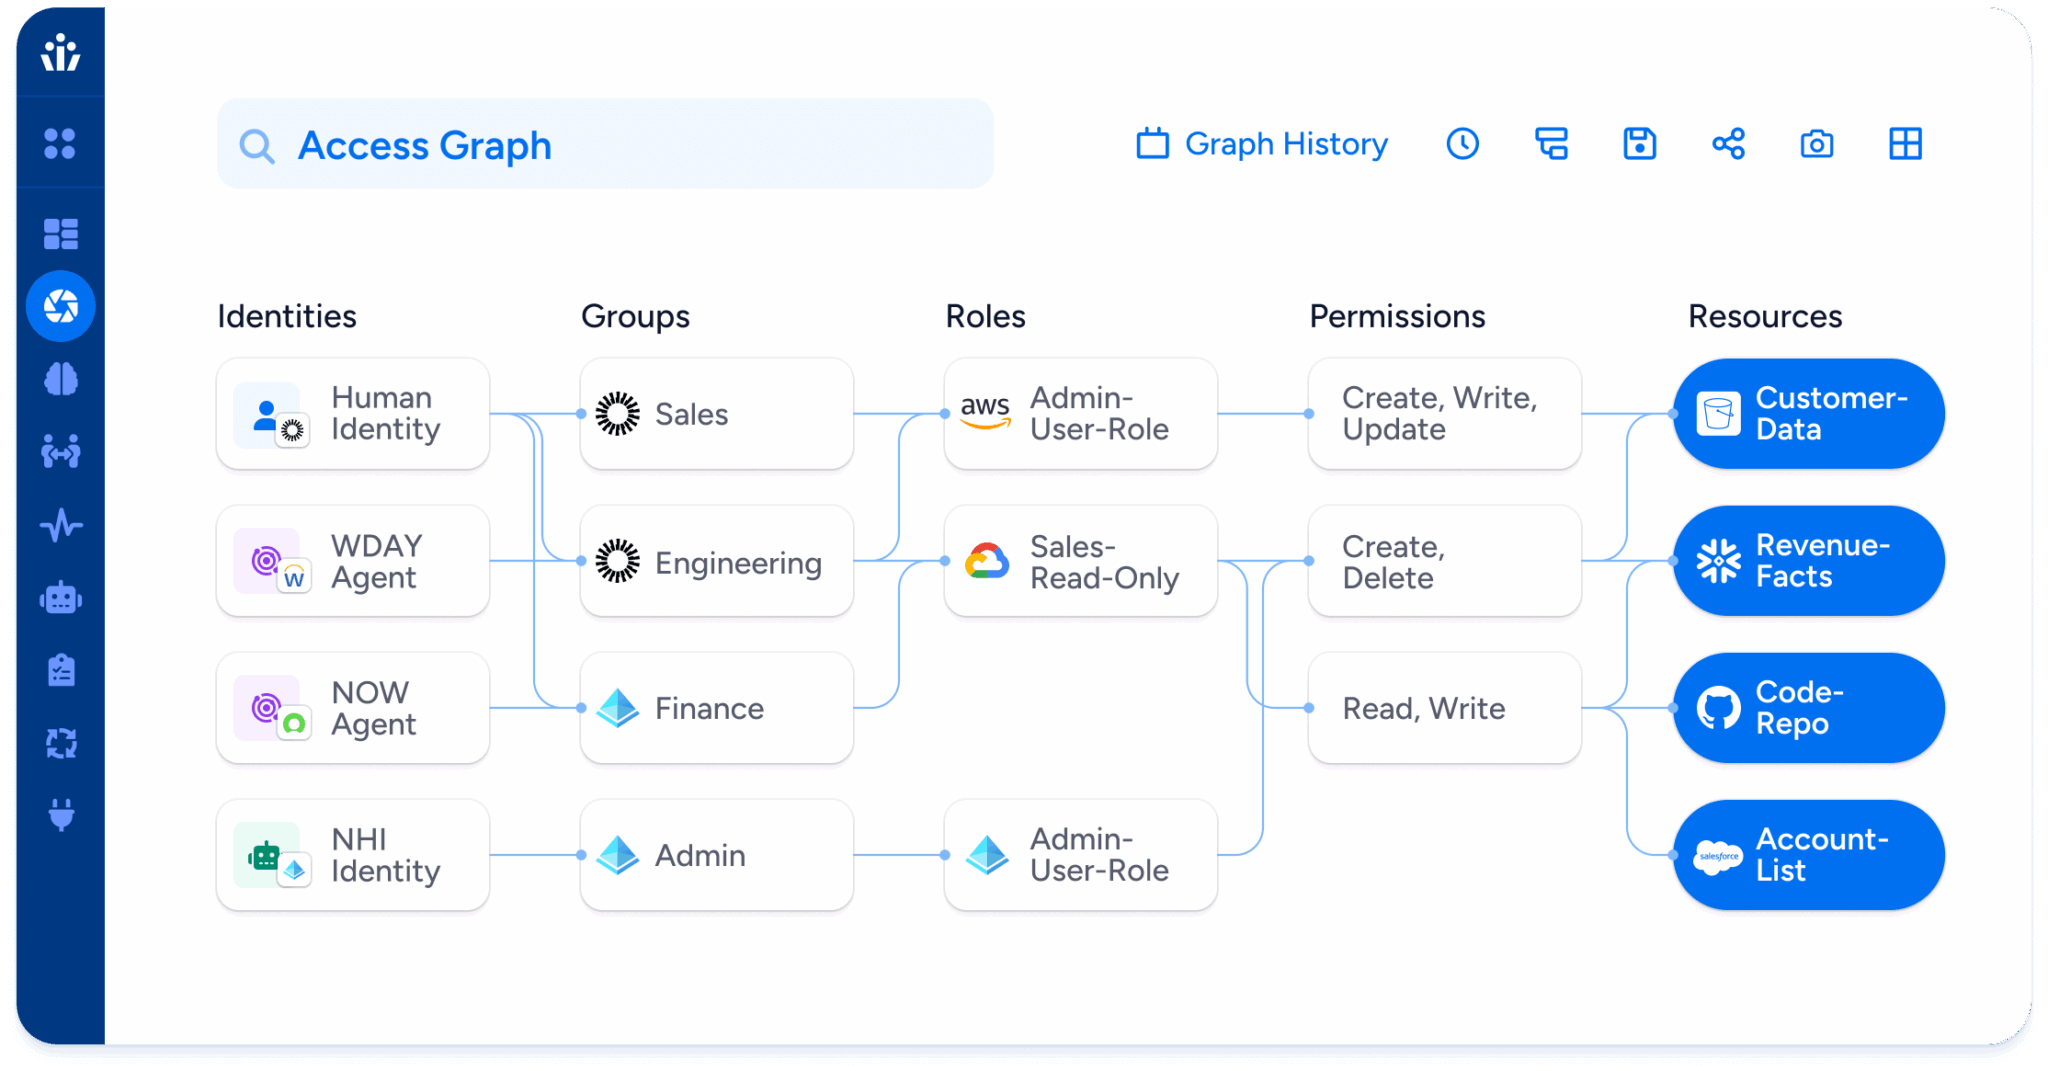Select the handshake collaboration icon in sidebar
Screen dimensions: 2048x1071
(60, 451)
